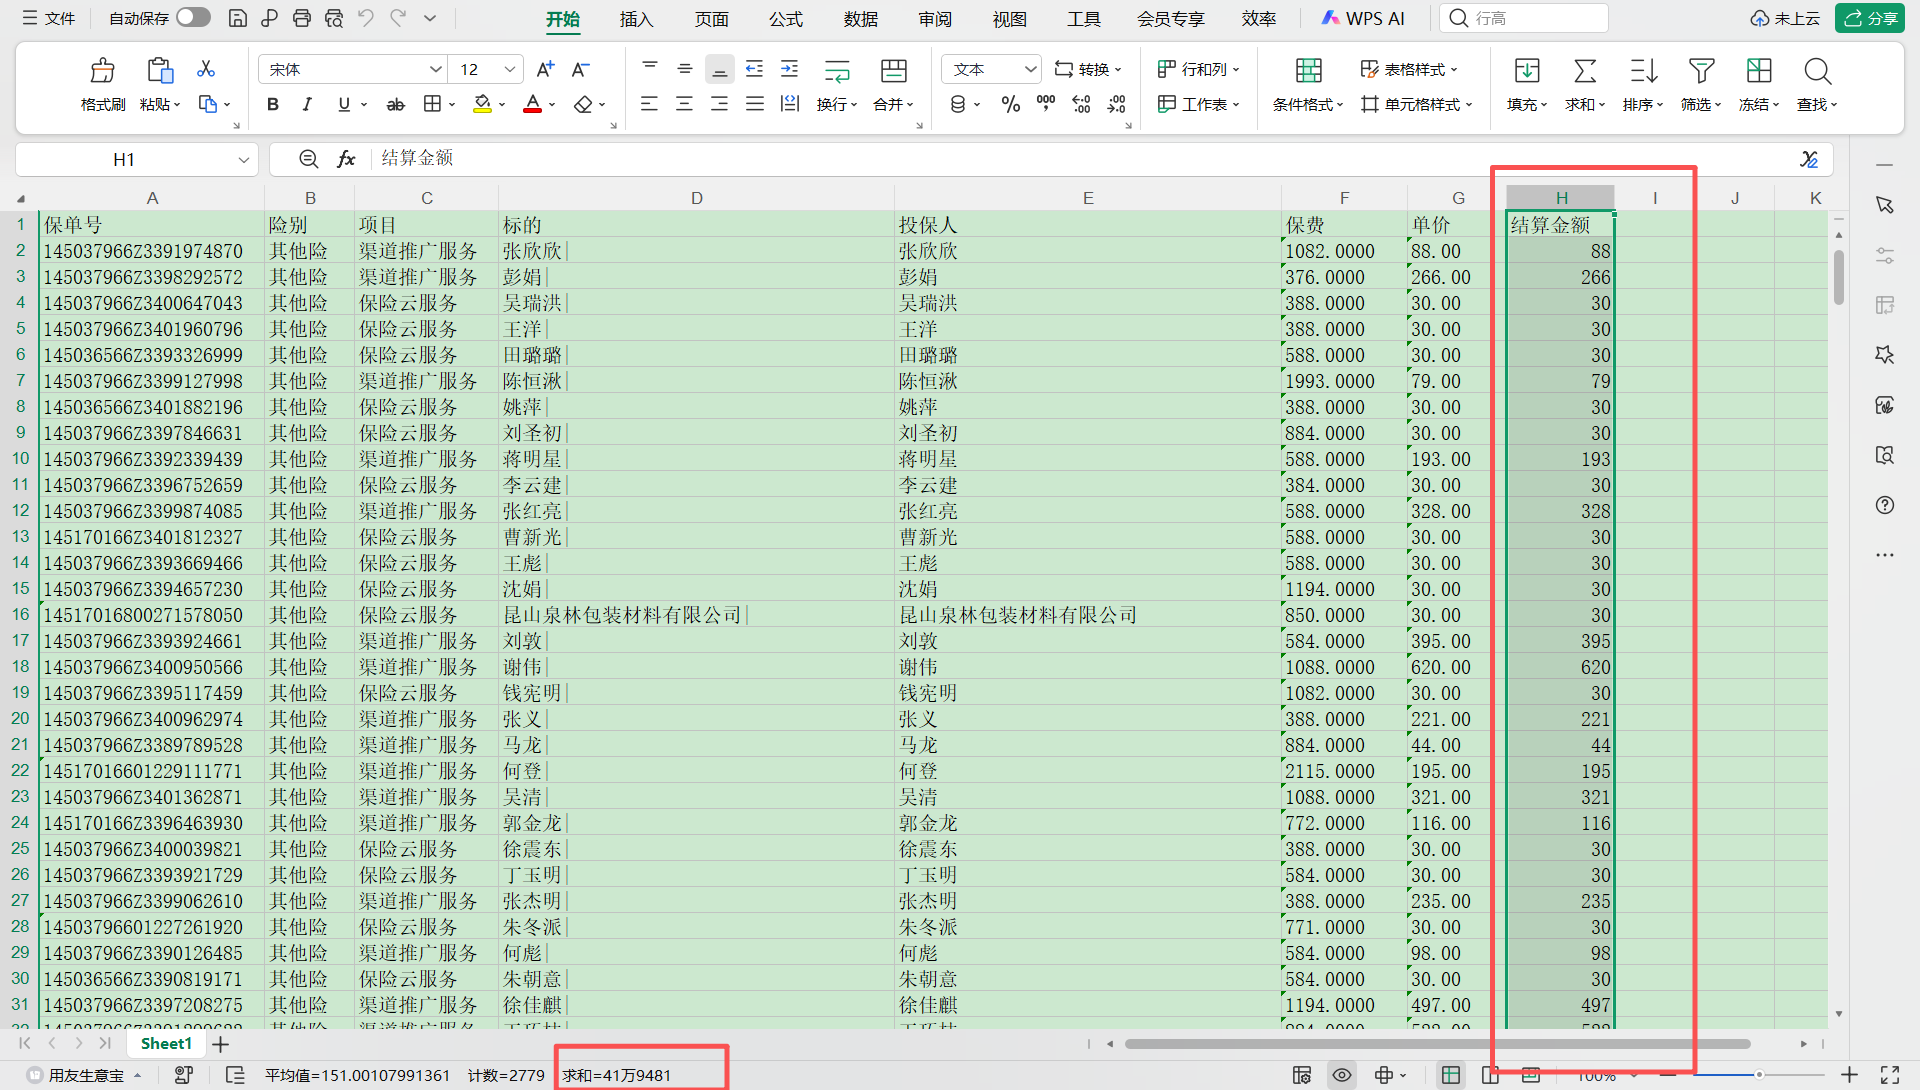Open the Formulas (公式) ribbon tab
Image resolution: width=1920 pixels, height=1090 pixels.
(786, 19)
